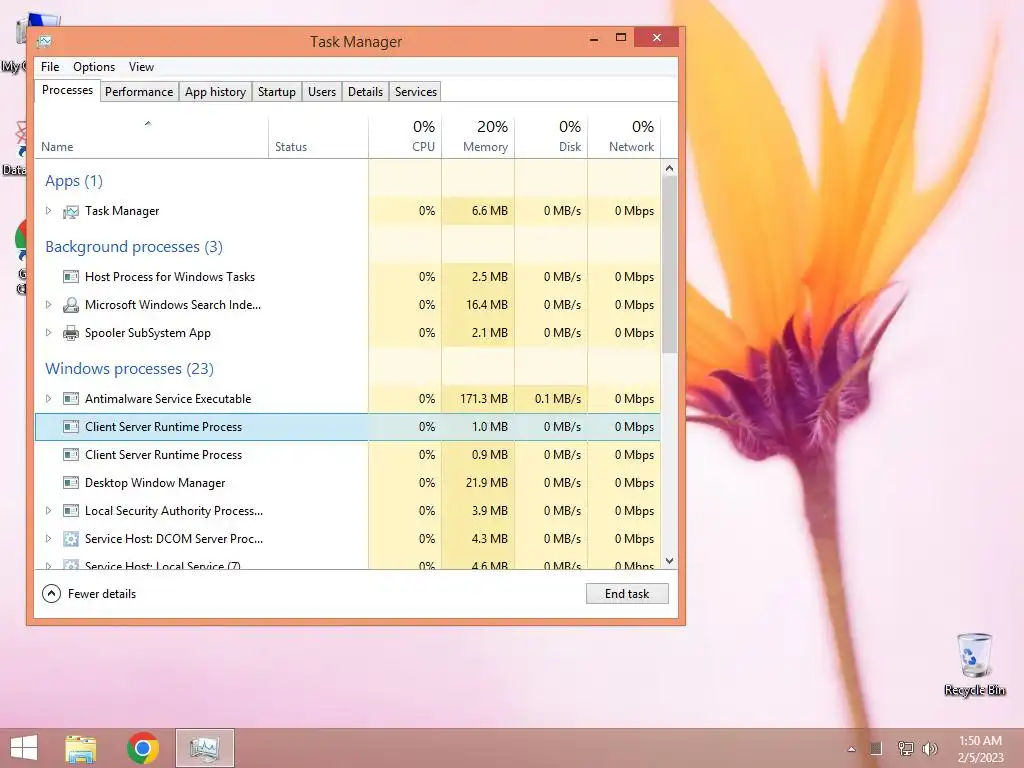Click the highlighted Client Server Runtime Process icon
Image resolution: width=1024 pixels, height=768 pixels.
click(x=71, y=426)
